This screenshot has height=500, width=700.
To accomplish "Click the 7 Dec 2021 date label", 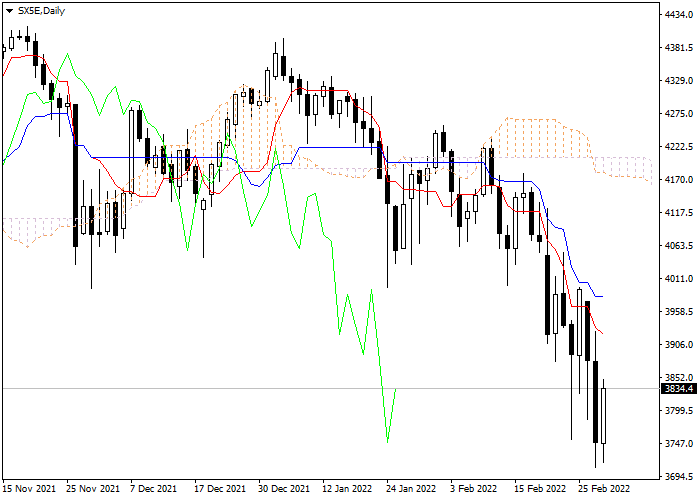I will pos(153,489).
